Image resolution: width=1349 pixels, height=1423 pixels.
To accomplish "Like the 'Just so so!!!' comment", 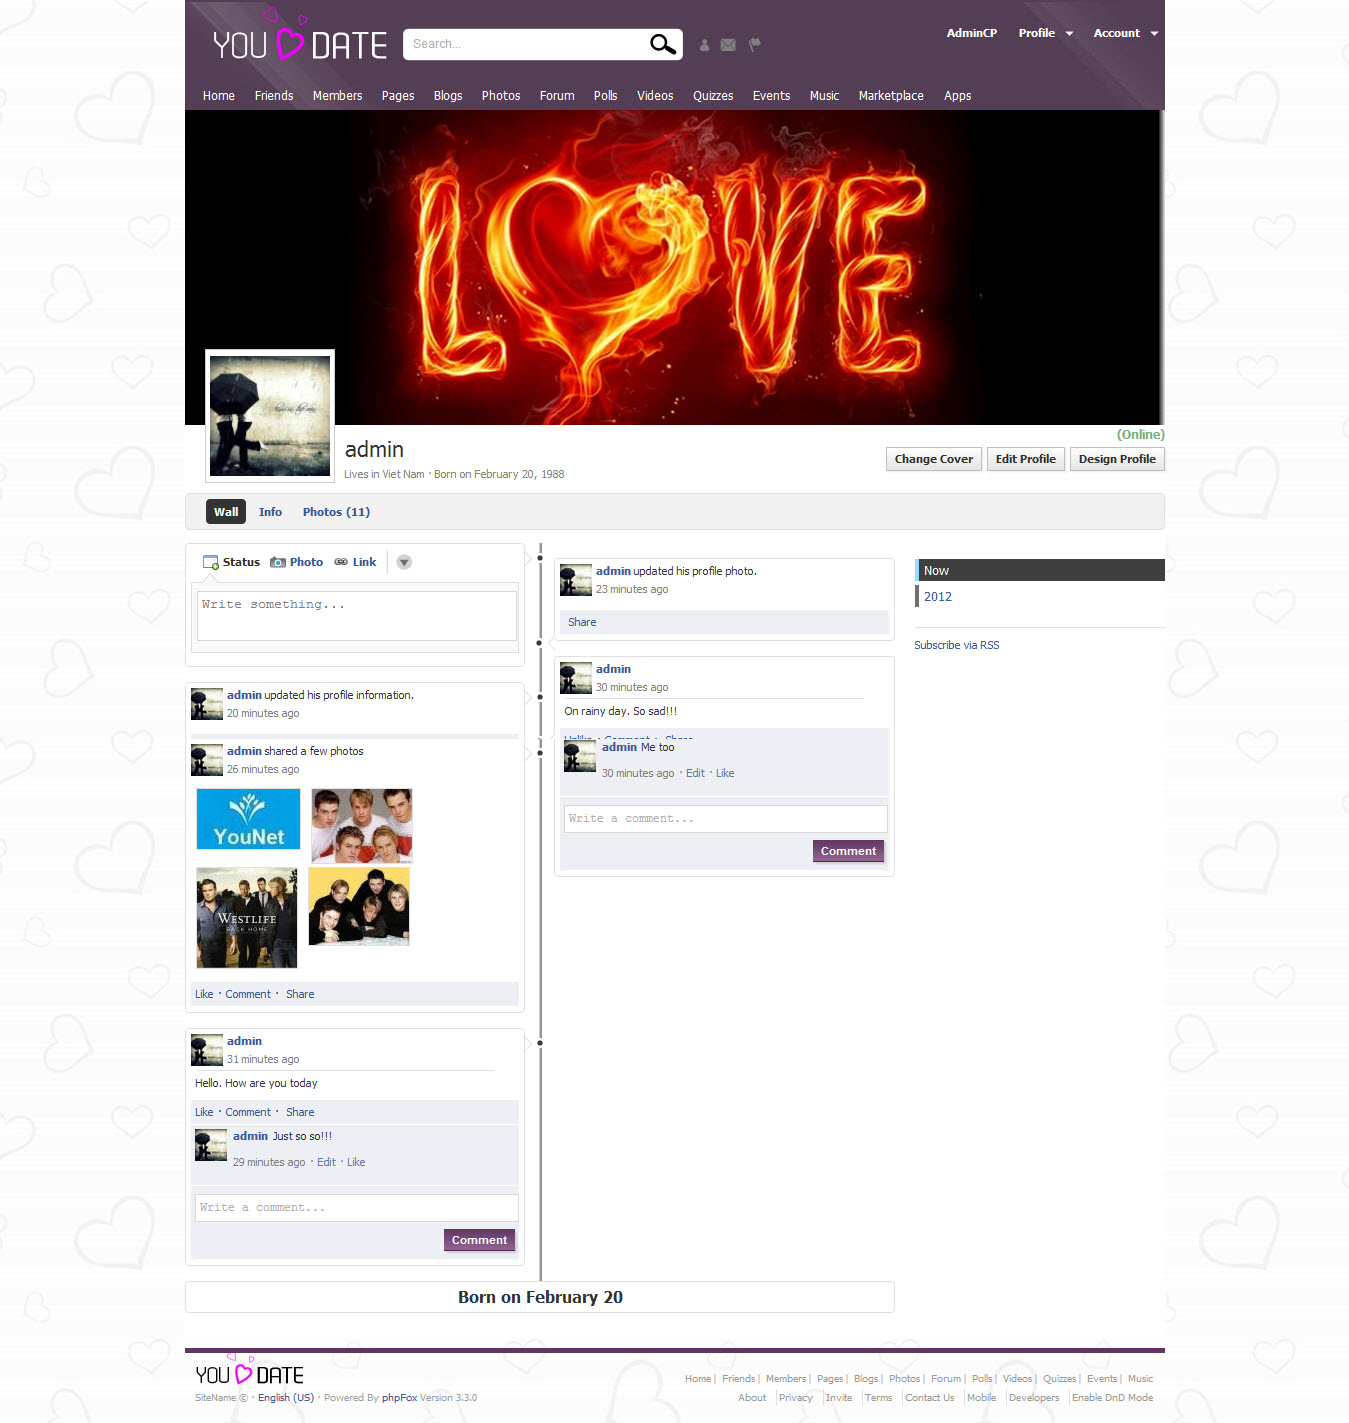I will pos(356,1162).
